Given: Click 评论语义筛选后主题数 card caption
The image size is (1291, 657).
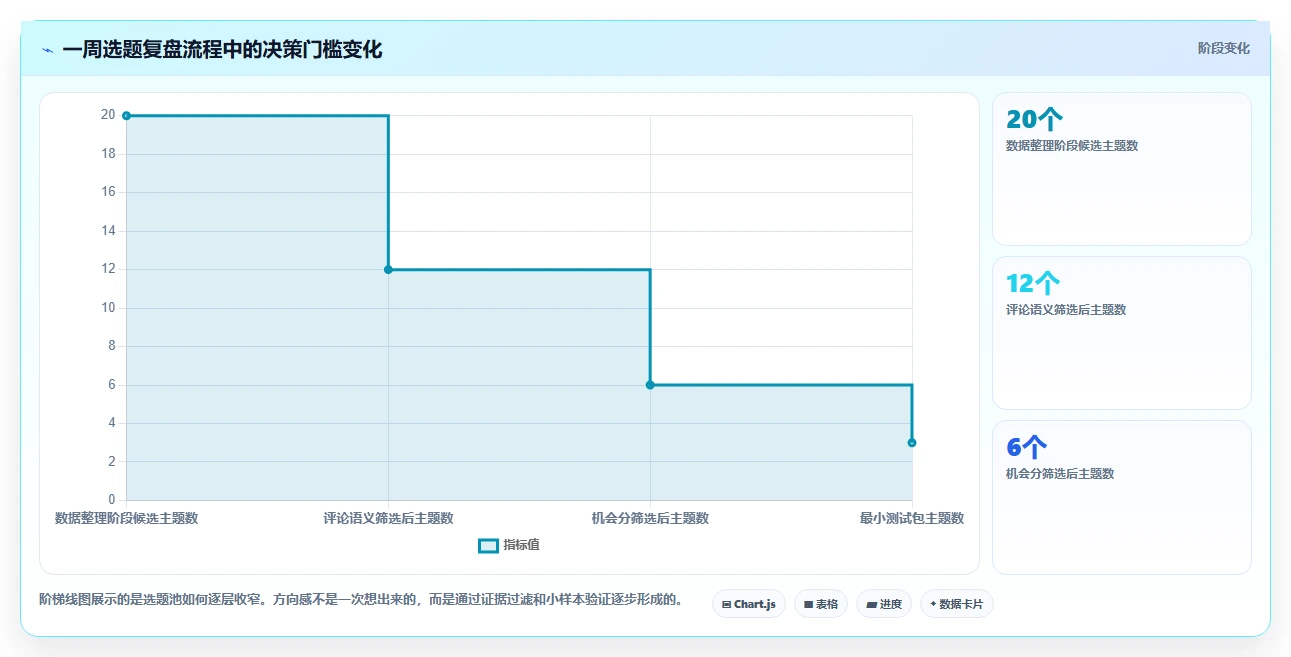Looking at the screenshot, I should pos(1066,310).
